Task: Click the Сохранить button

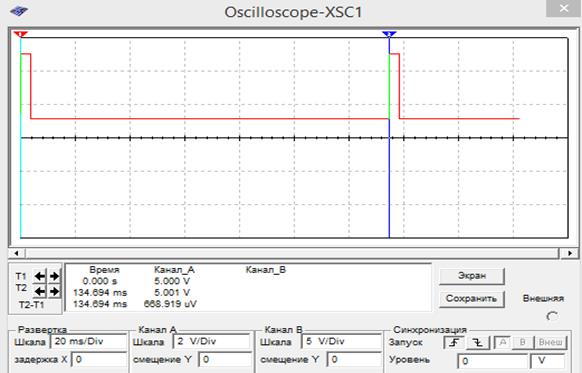Action: [472, 299]
